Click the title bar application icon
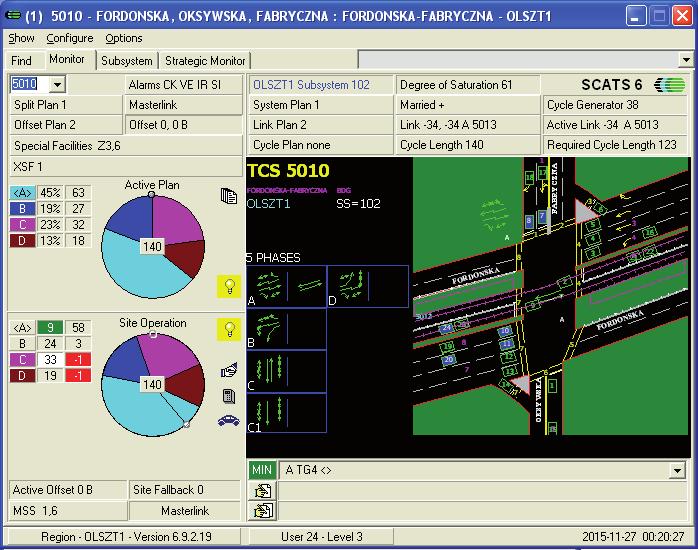Image resolution: width=698 pixels, height=550 pixels. tap(13, 15)
